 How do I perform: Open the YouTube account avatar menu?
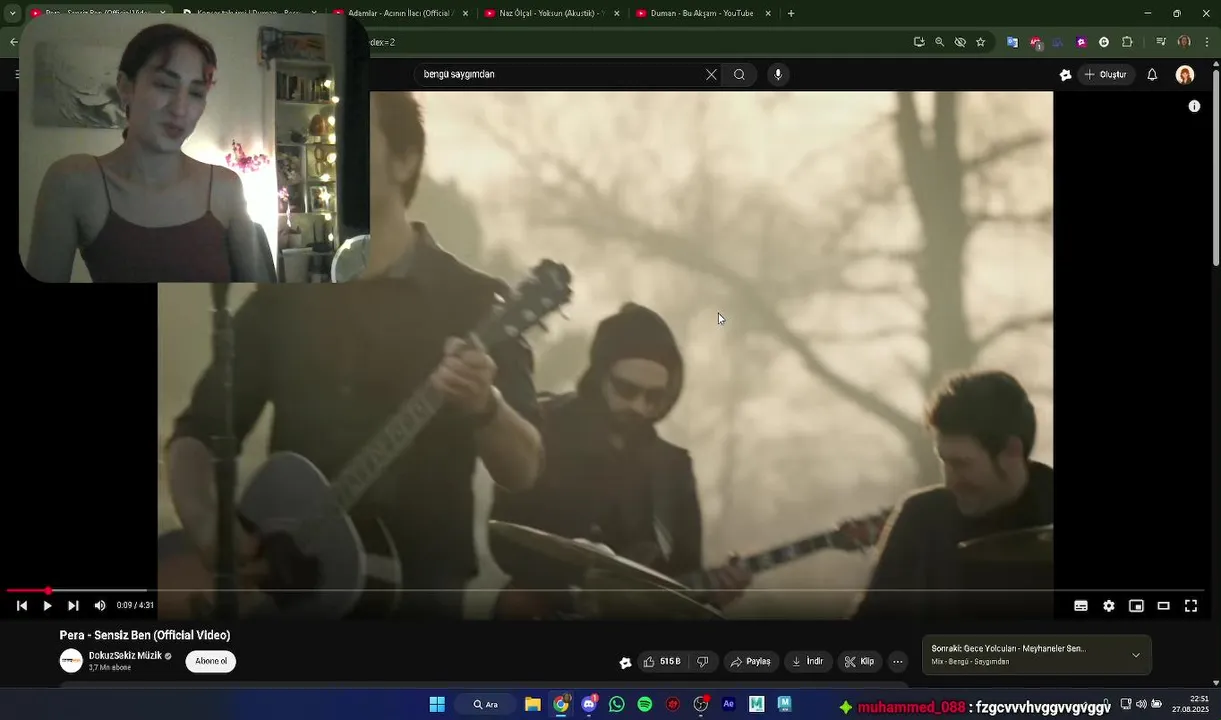tap(1185, 75)
